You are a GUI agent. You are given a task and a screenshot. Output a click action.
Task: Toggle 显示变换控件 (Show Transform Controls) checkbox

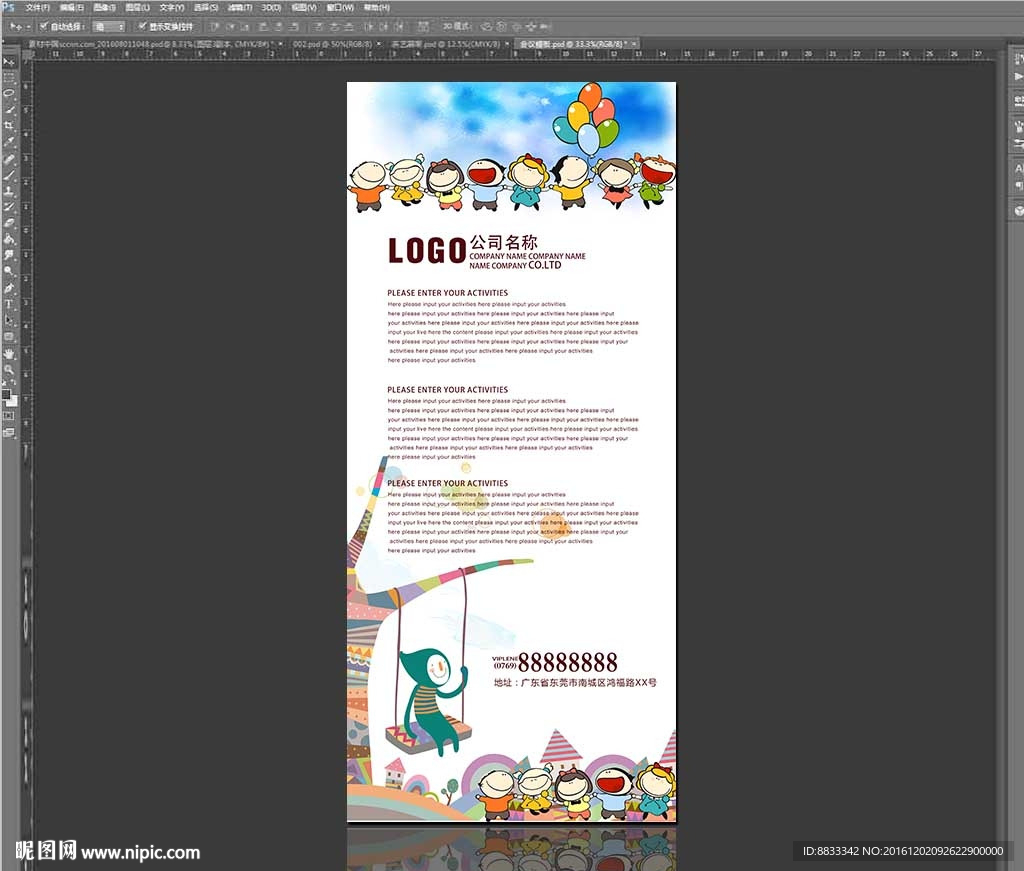pyautogui.click(x=142, y=26)
